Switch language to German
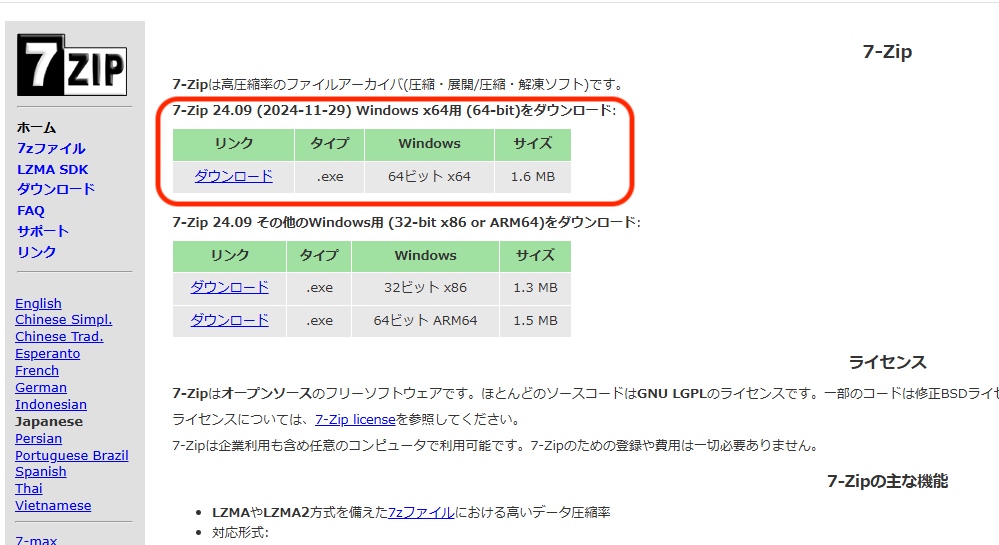The height and width of the screenshot is (545, 999). (41, 388)
